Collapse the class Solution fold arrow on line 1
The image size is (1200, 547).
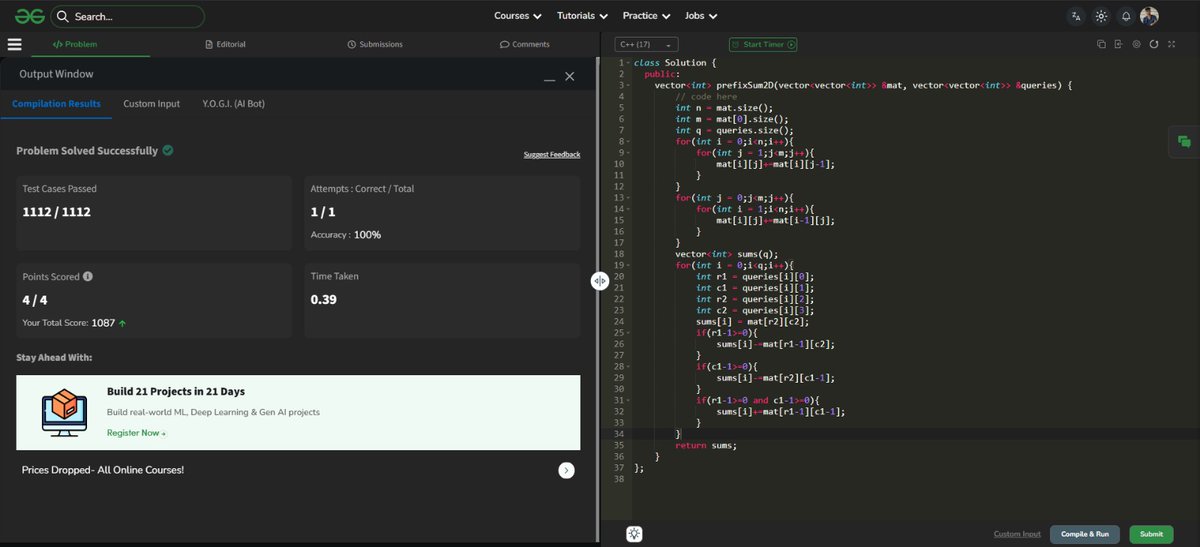pos(628,63)
